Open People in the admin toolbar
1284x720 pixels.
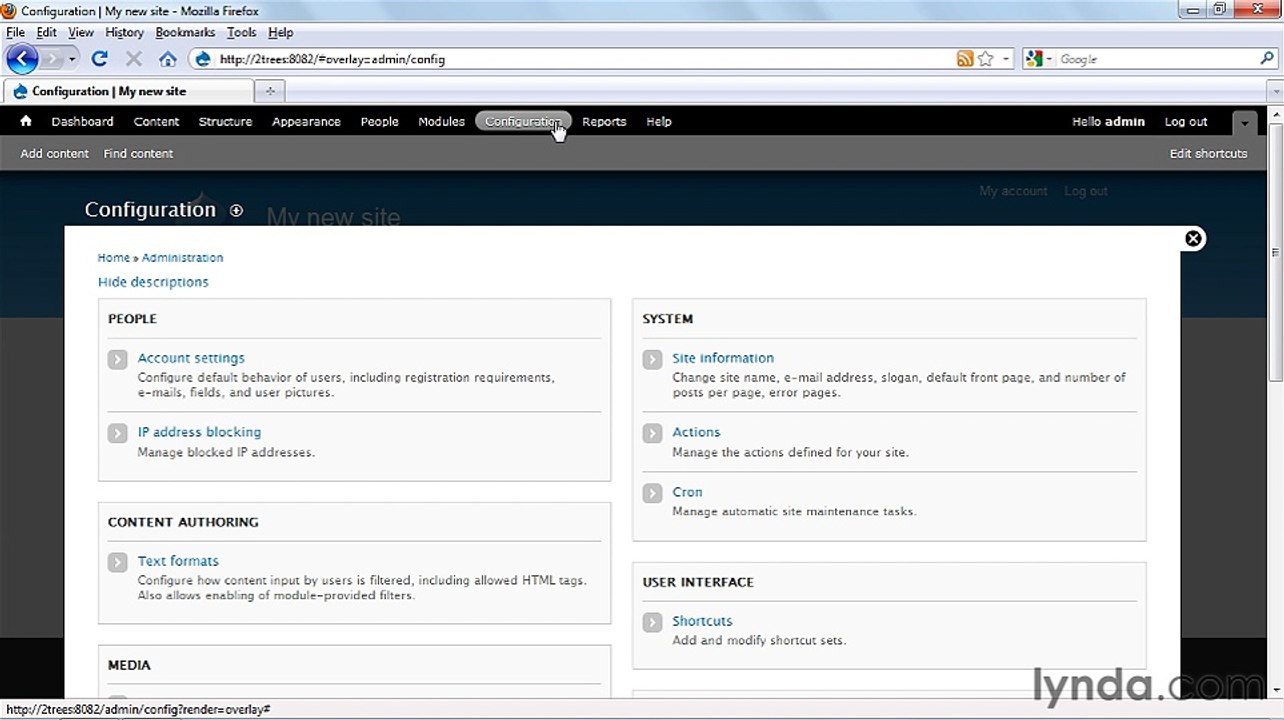[x=379, y=121]
